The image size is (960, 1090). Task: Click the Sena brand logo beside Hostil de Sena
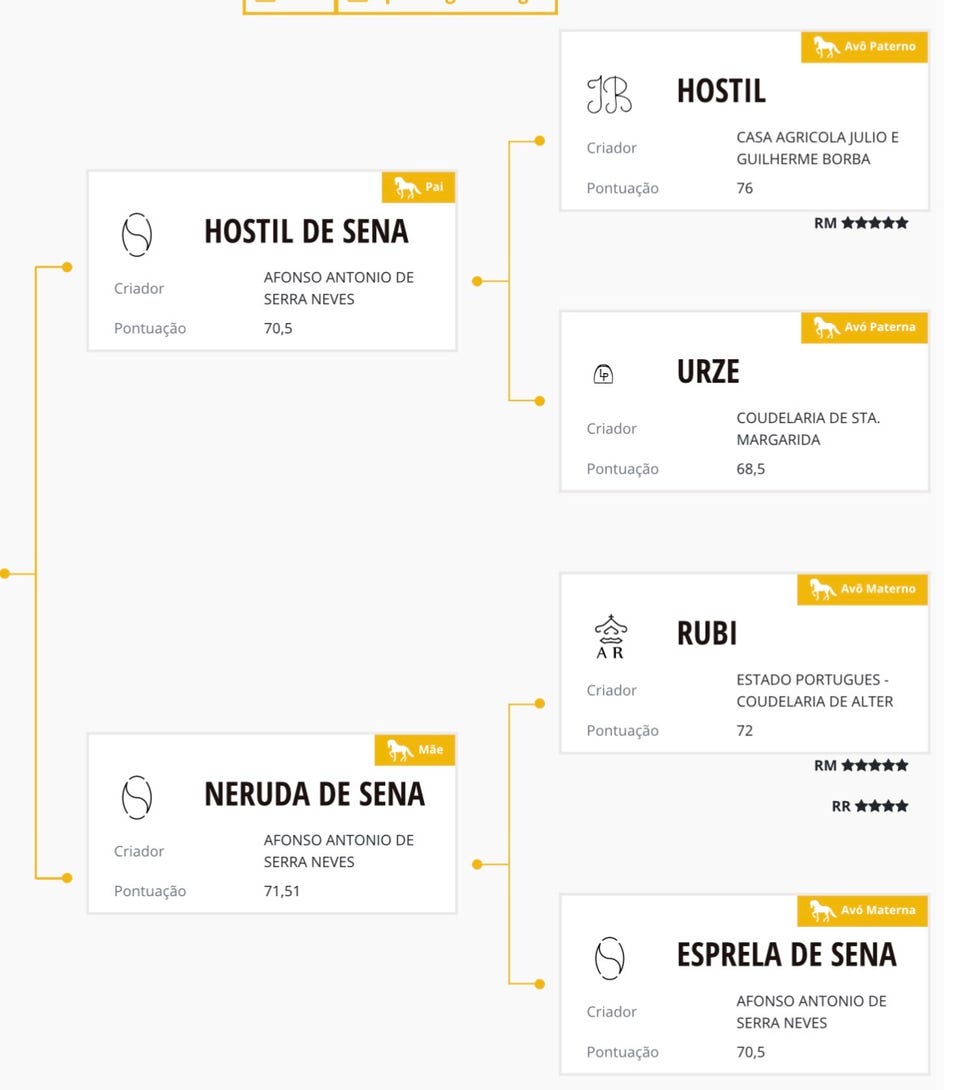[x=137, y=235]
